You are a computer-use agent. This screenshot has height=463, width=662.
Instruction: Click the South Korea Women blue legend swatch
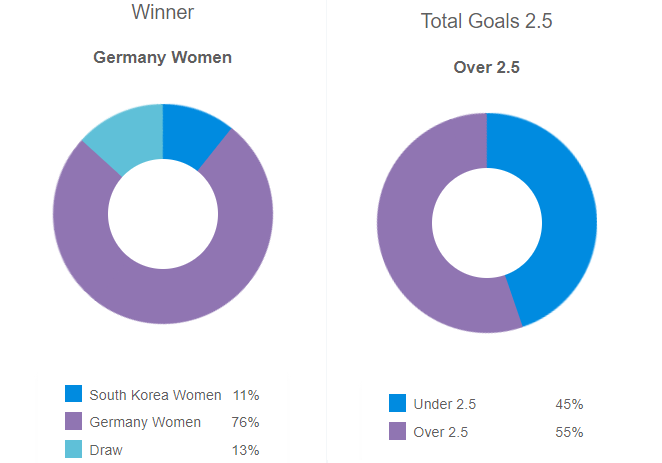pyautogui.click(x=73, y=394)
